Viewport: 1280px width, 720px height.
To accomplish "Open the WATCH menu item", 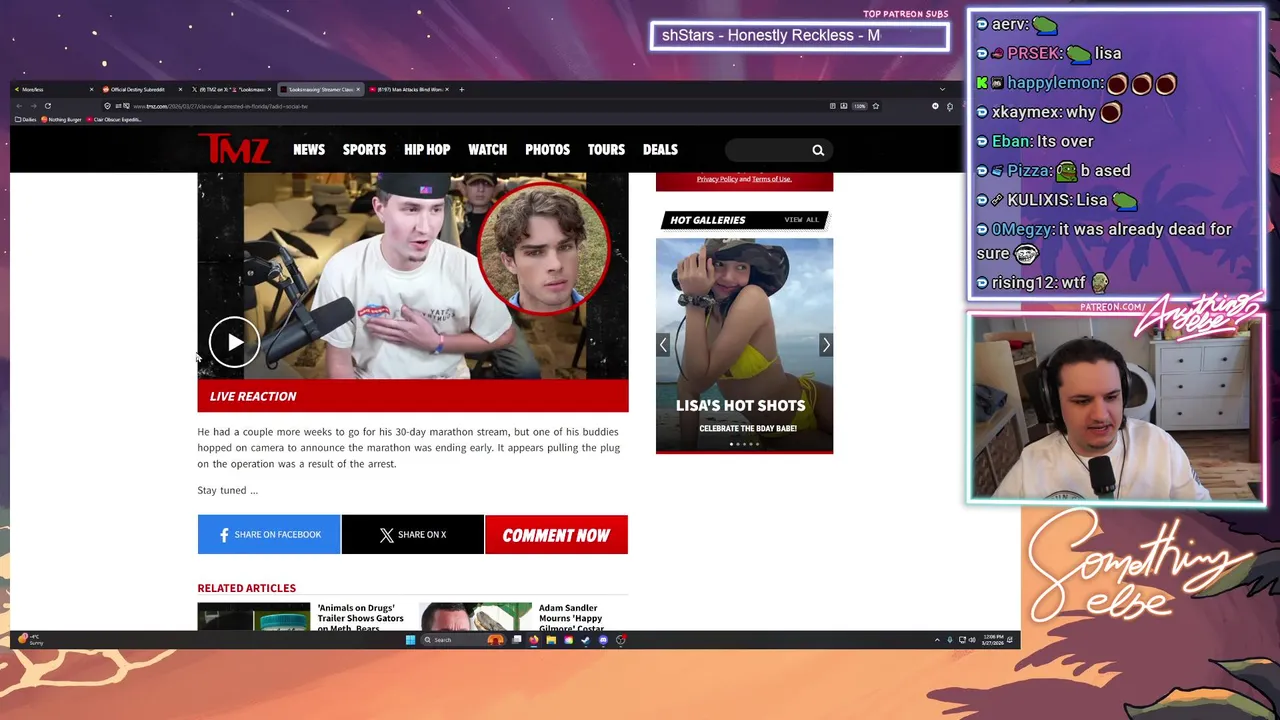I will point(488,149).
